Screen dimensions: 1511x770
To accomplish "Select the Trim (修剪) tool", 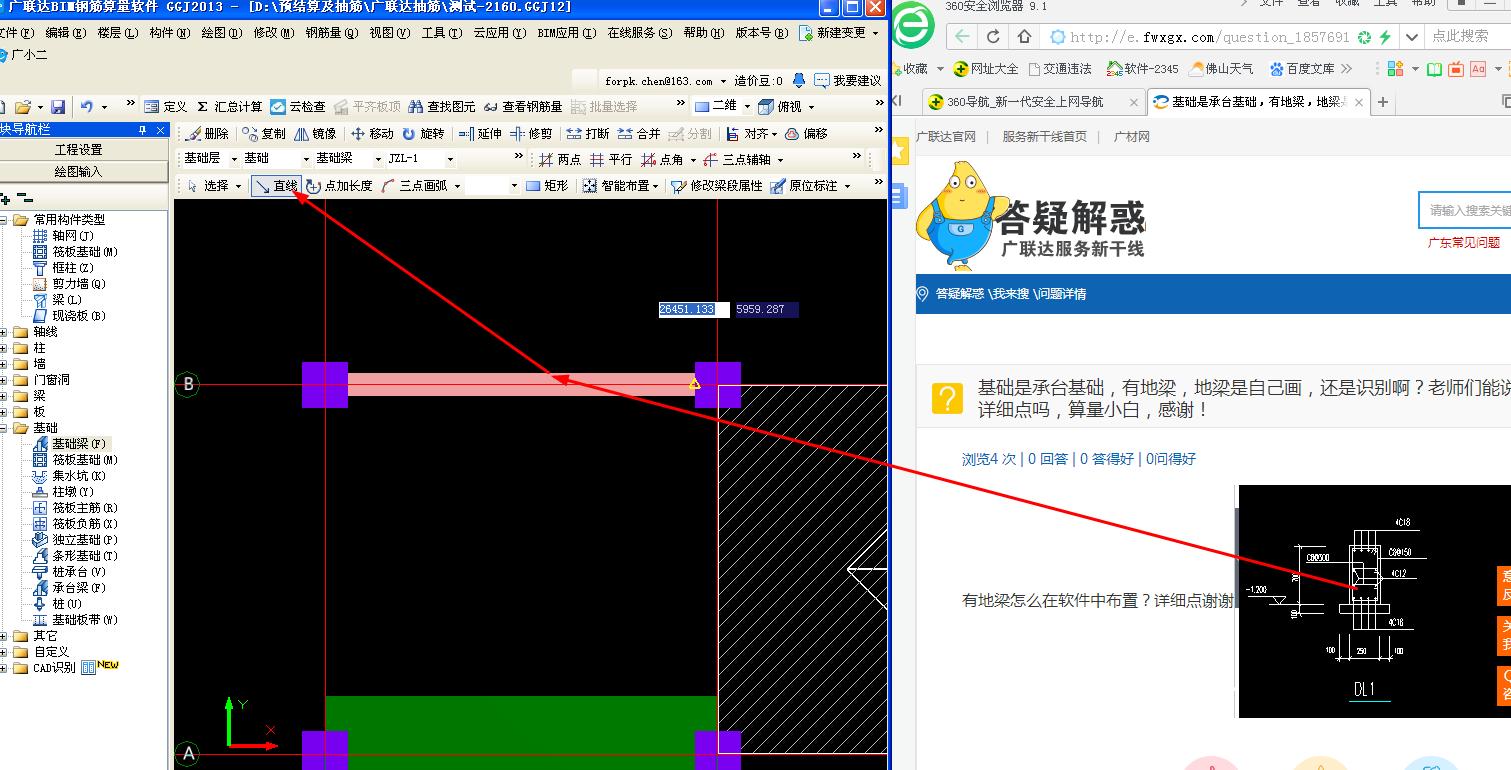I will [531, 133].
